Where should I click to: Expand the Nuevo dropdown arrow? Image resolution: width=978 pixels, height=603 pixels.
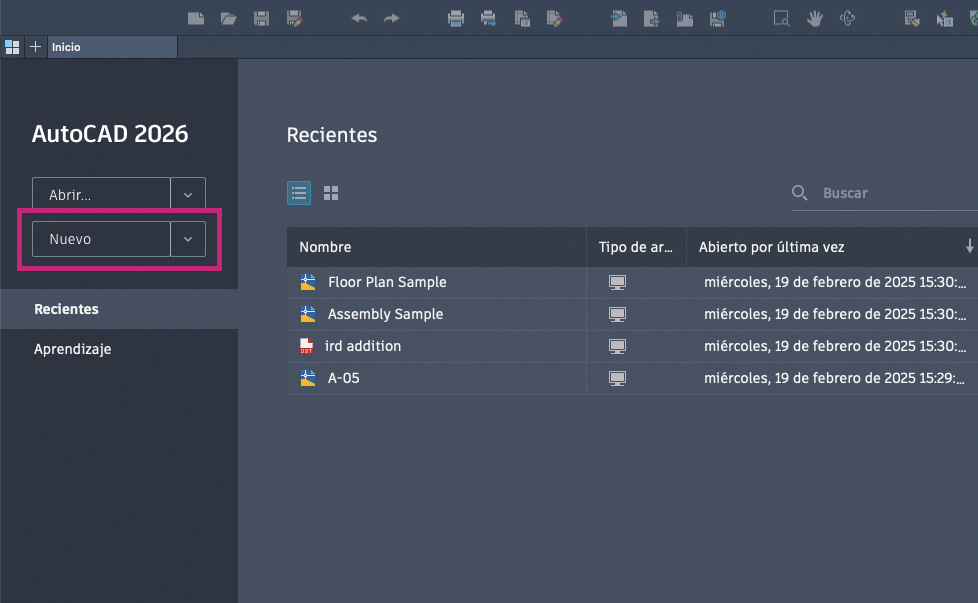188,239
